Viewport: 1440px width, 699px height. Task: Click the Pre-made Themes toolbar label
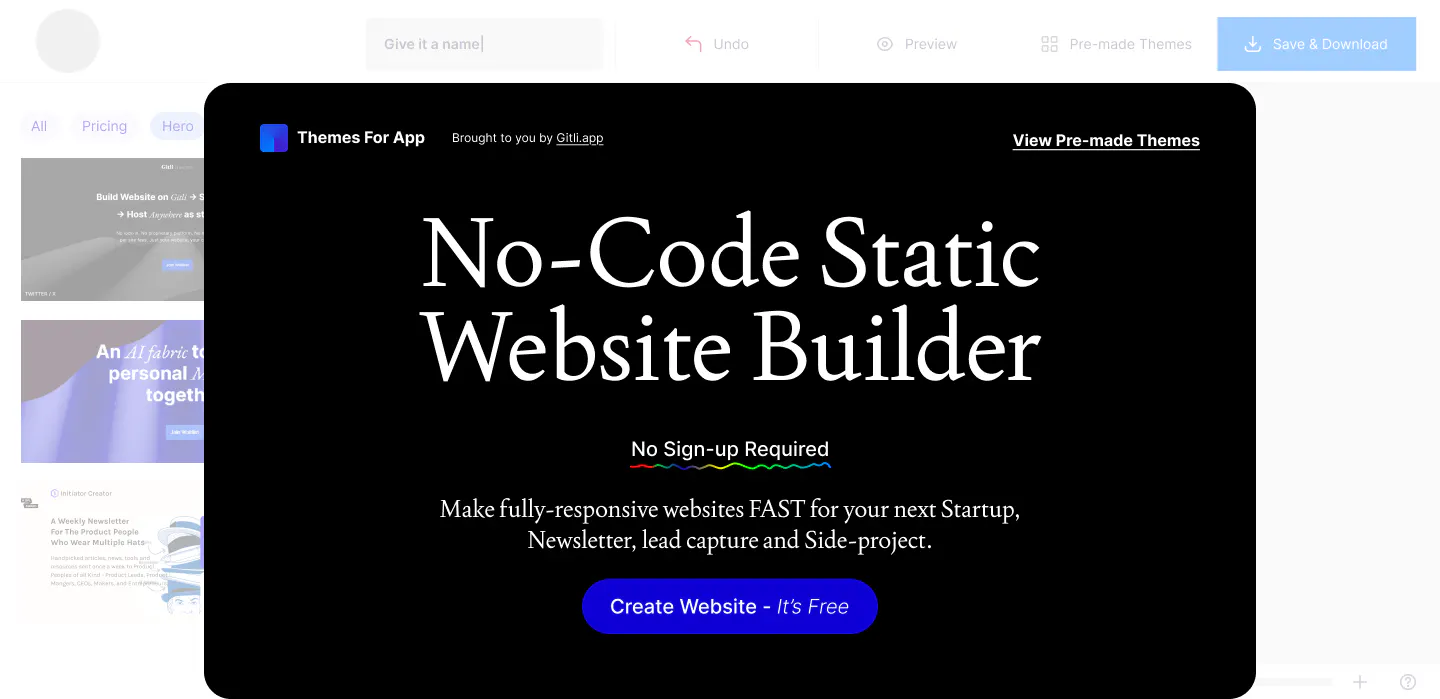1131,44
